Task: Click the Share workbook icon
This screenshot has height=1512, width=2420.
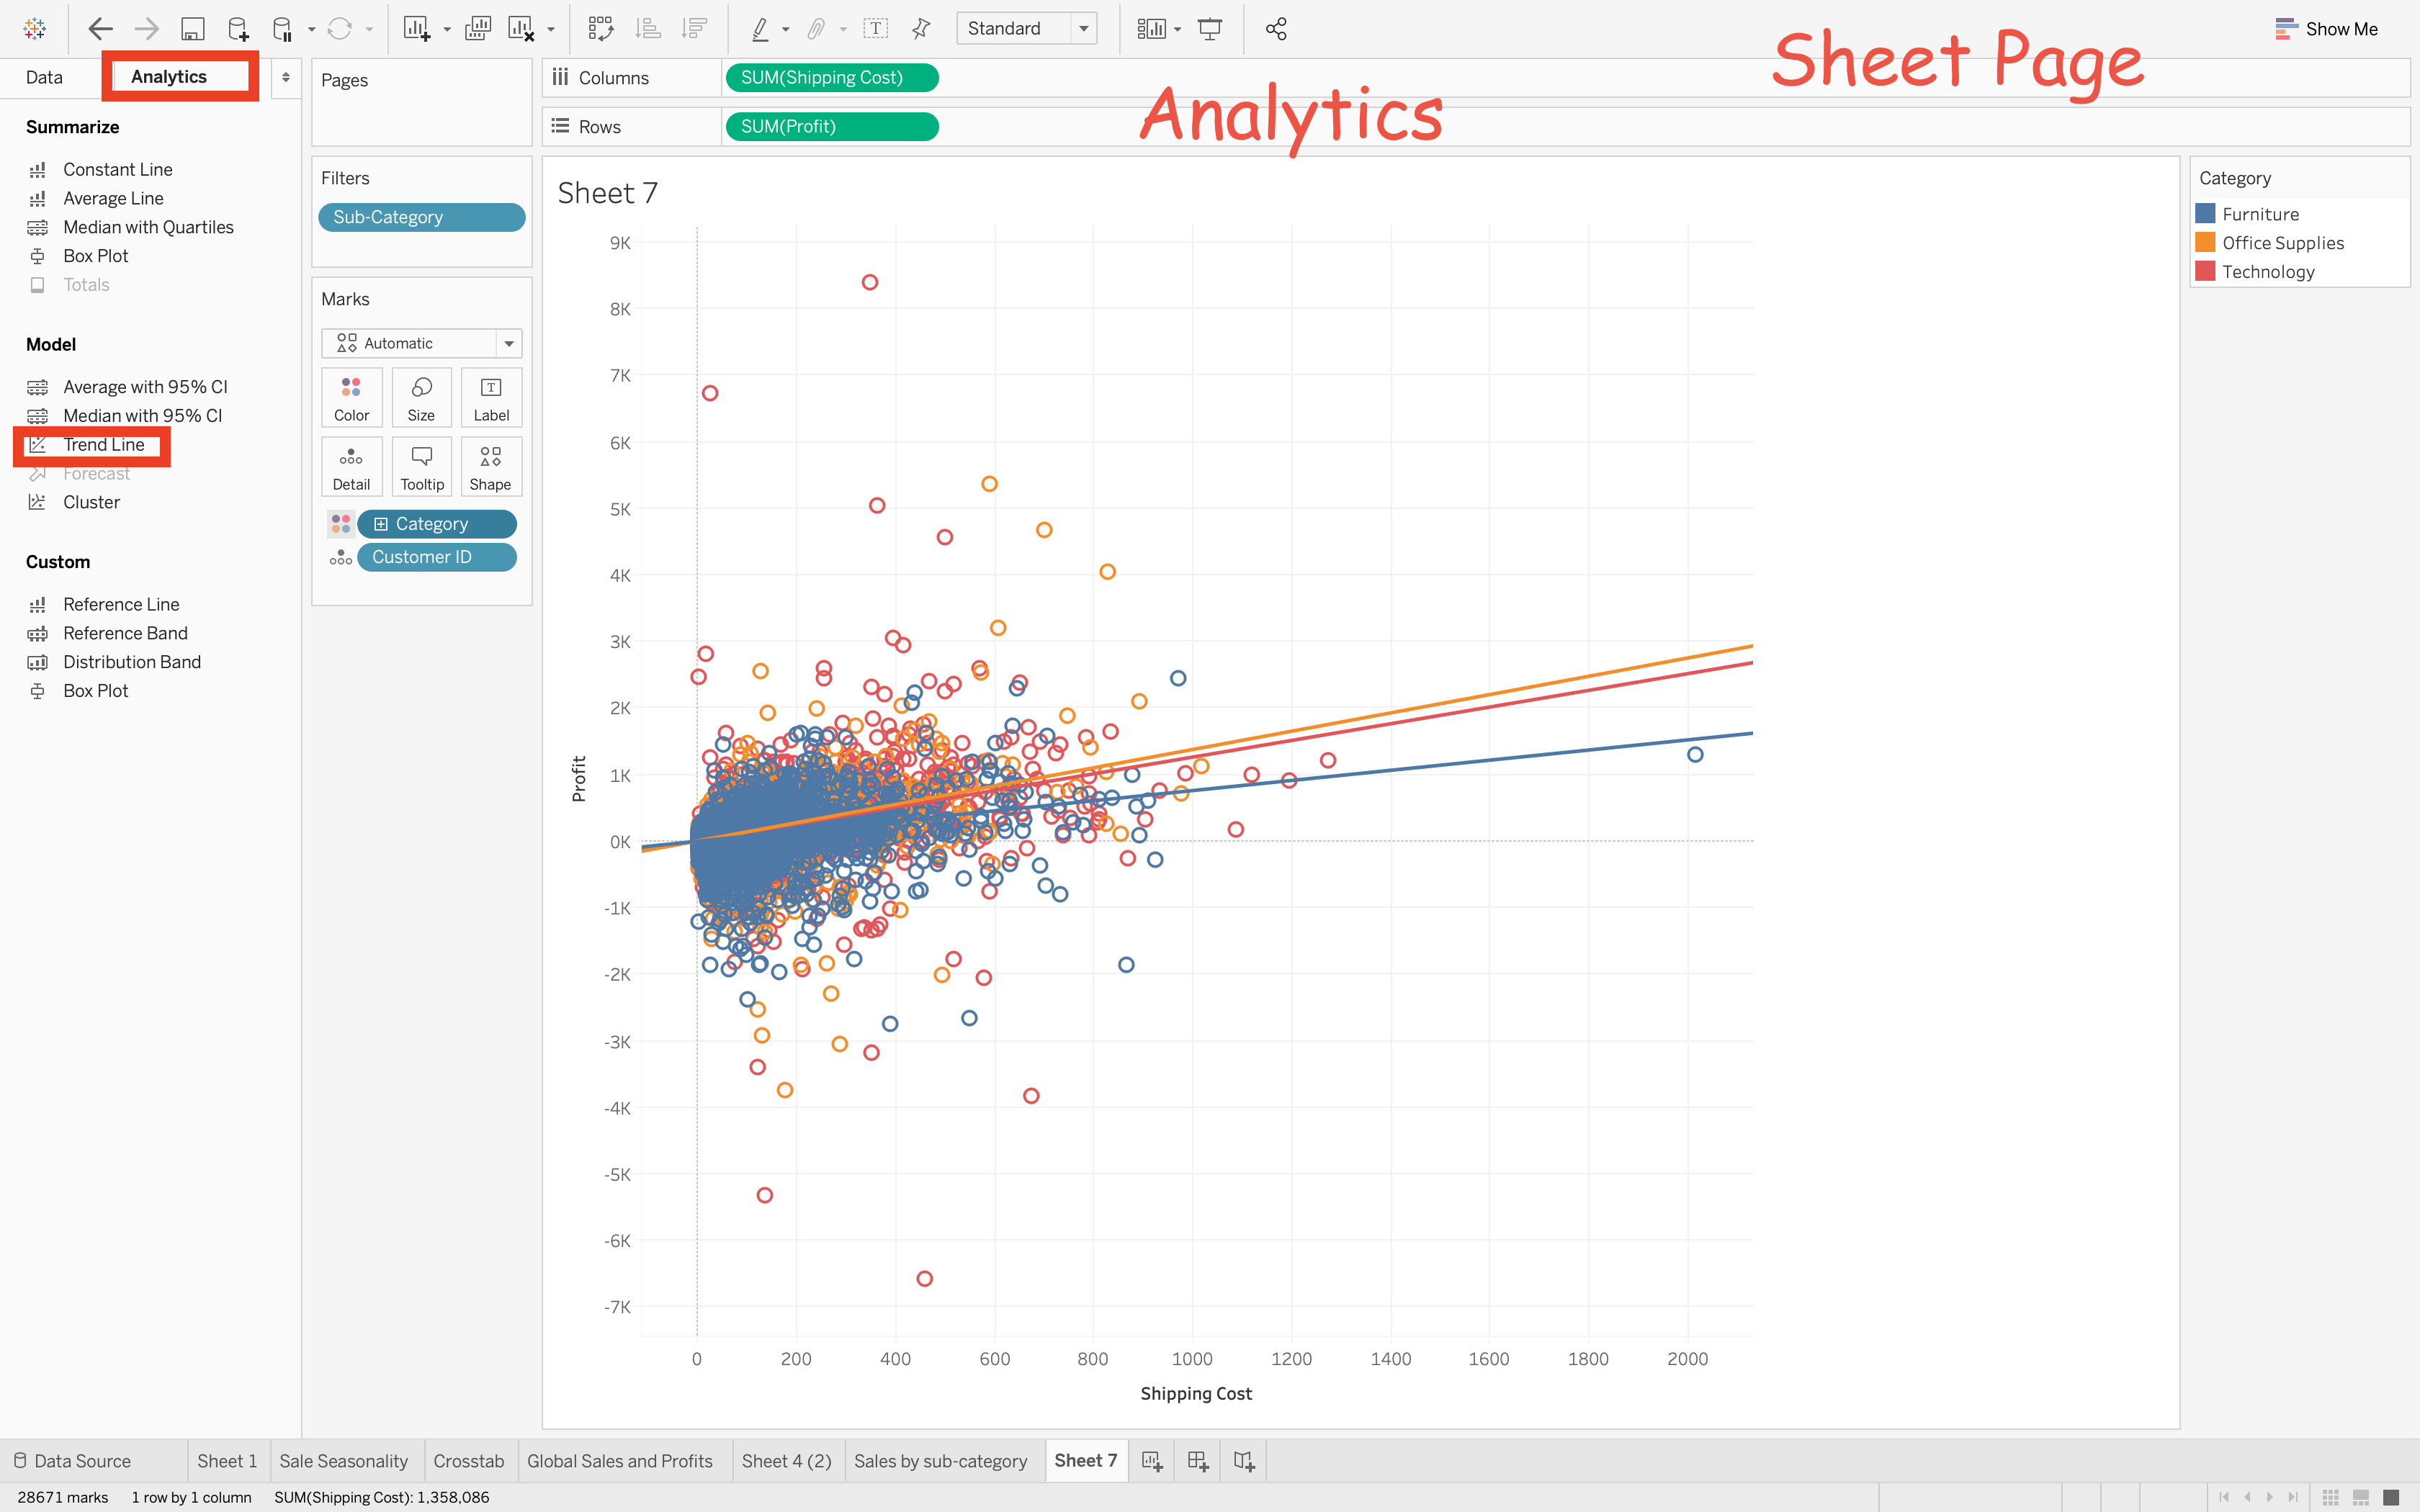Action: (x=1276, y=29)
